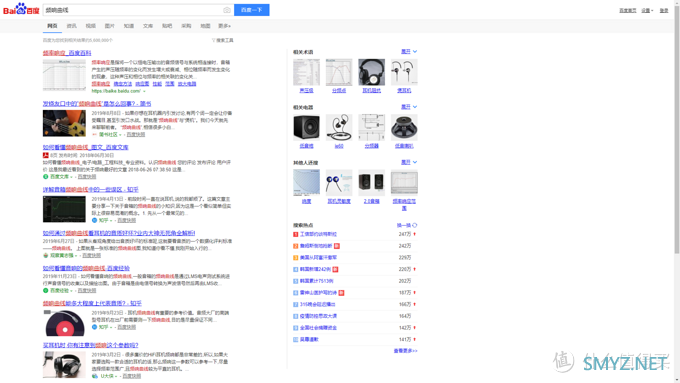Open 声压级 thumbnail image
Image resolution: width=680 pixels, height=383 pixels.
coord(306,72)
